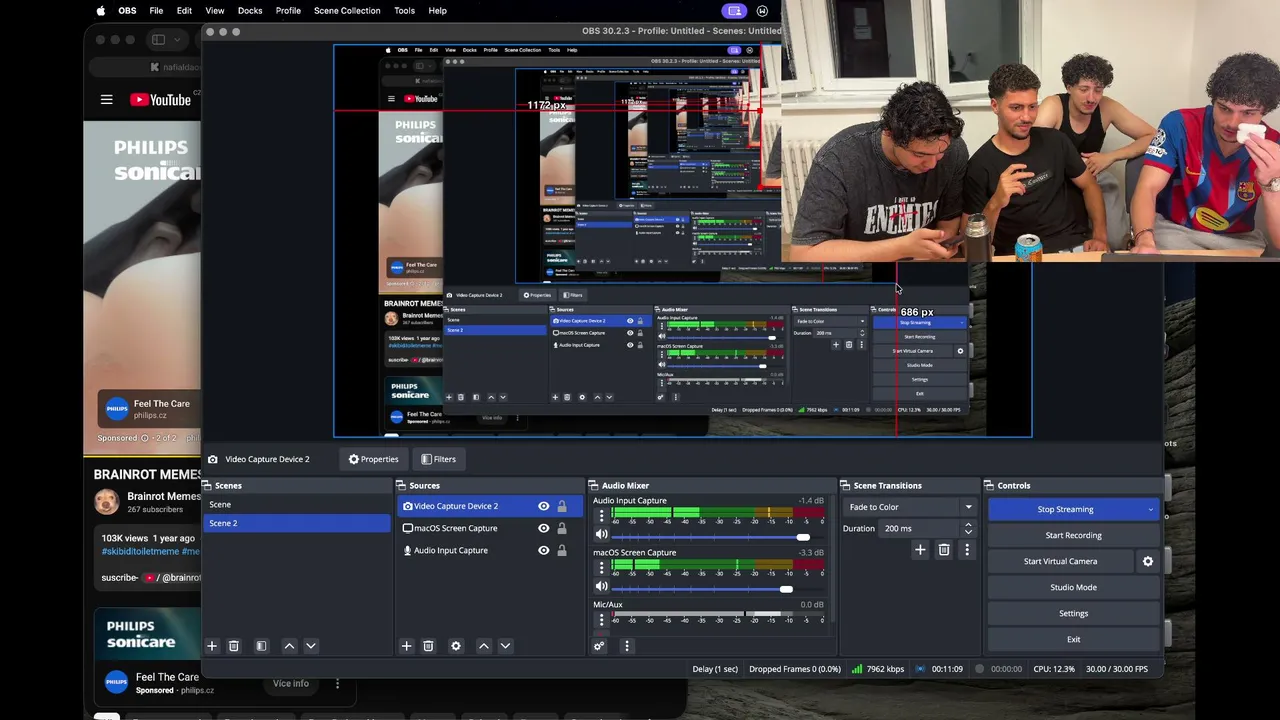This screenshot has width=1280, height=720.
Task: Lock the macOS Screen Capture source
Action: pyautogui.click(x=562, y=528)
